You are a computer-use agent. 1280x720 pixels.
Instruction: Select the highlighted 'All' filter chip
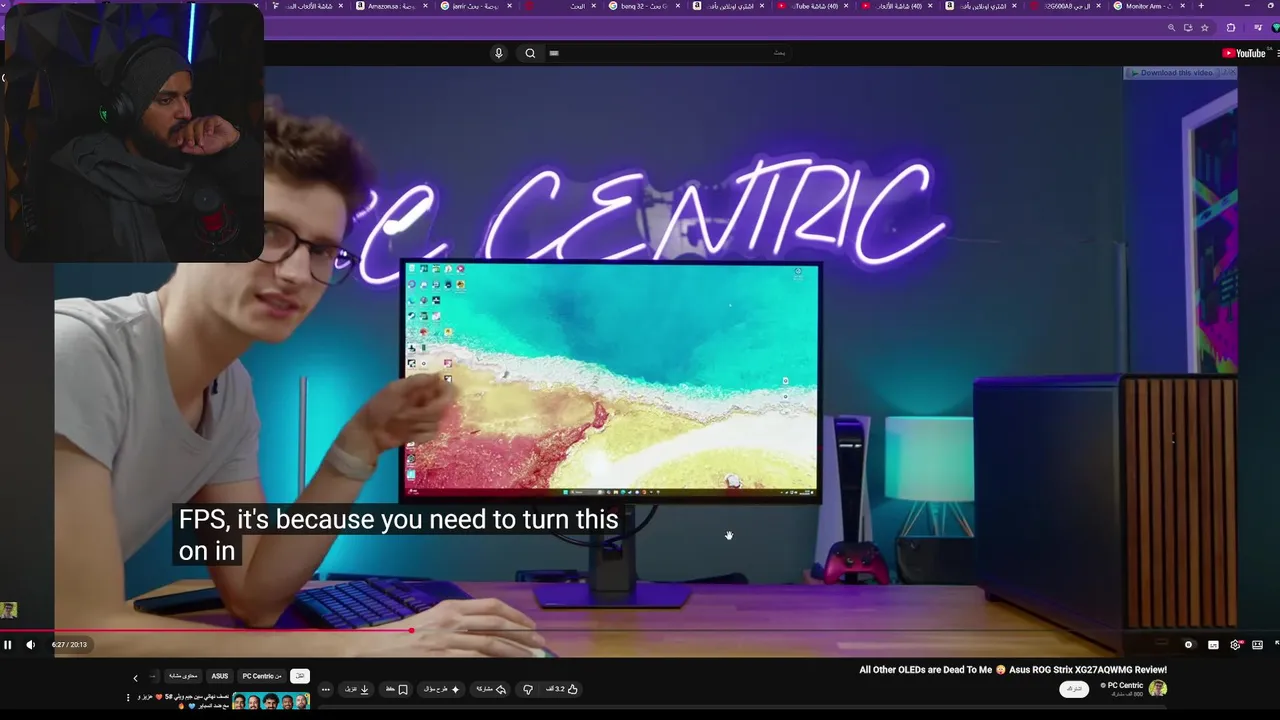coord(300,676)
